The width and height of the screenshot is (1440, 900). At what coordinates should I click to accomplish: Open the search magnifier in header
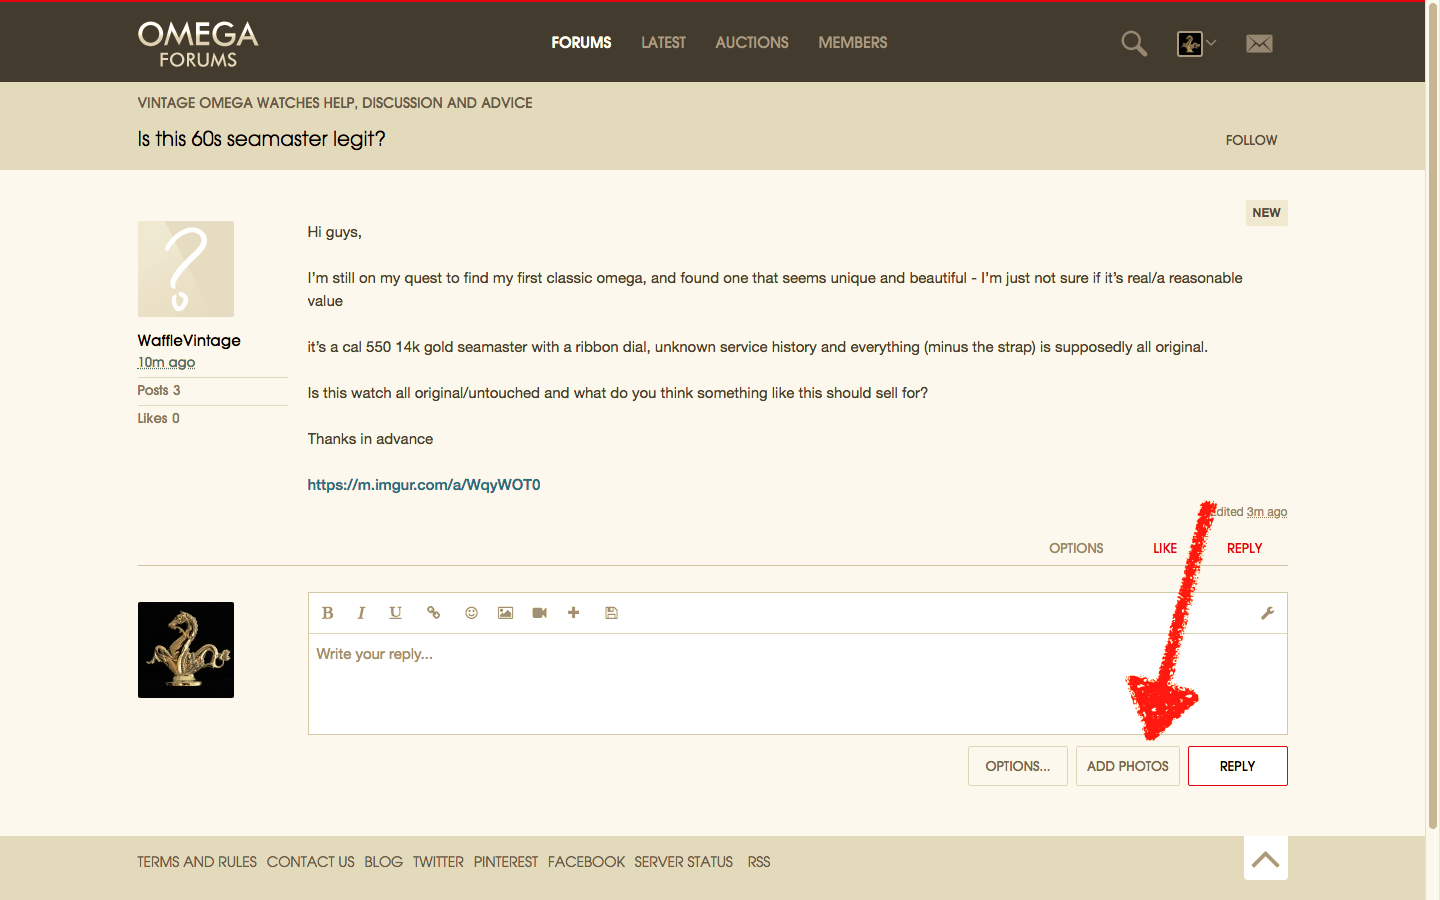pyautogui.click(x=1133, y=43)
